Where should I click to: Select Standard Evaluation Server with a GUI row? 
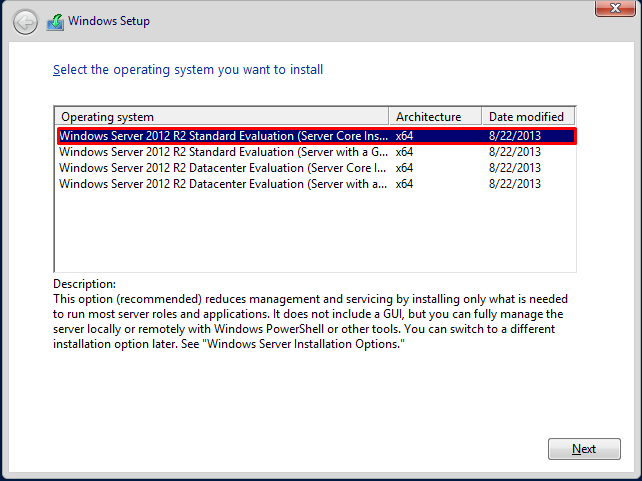(x=317, y=152)
